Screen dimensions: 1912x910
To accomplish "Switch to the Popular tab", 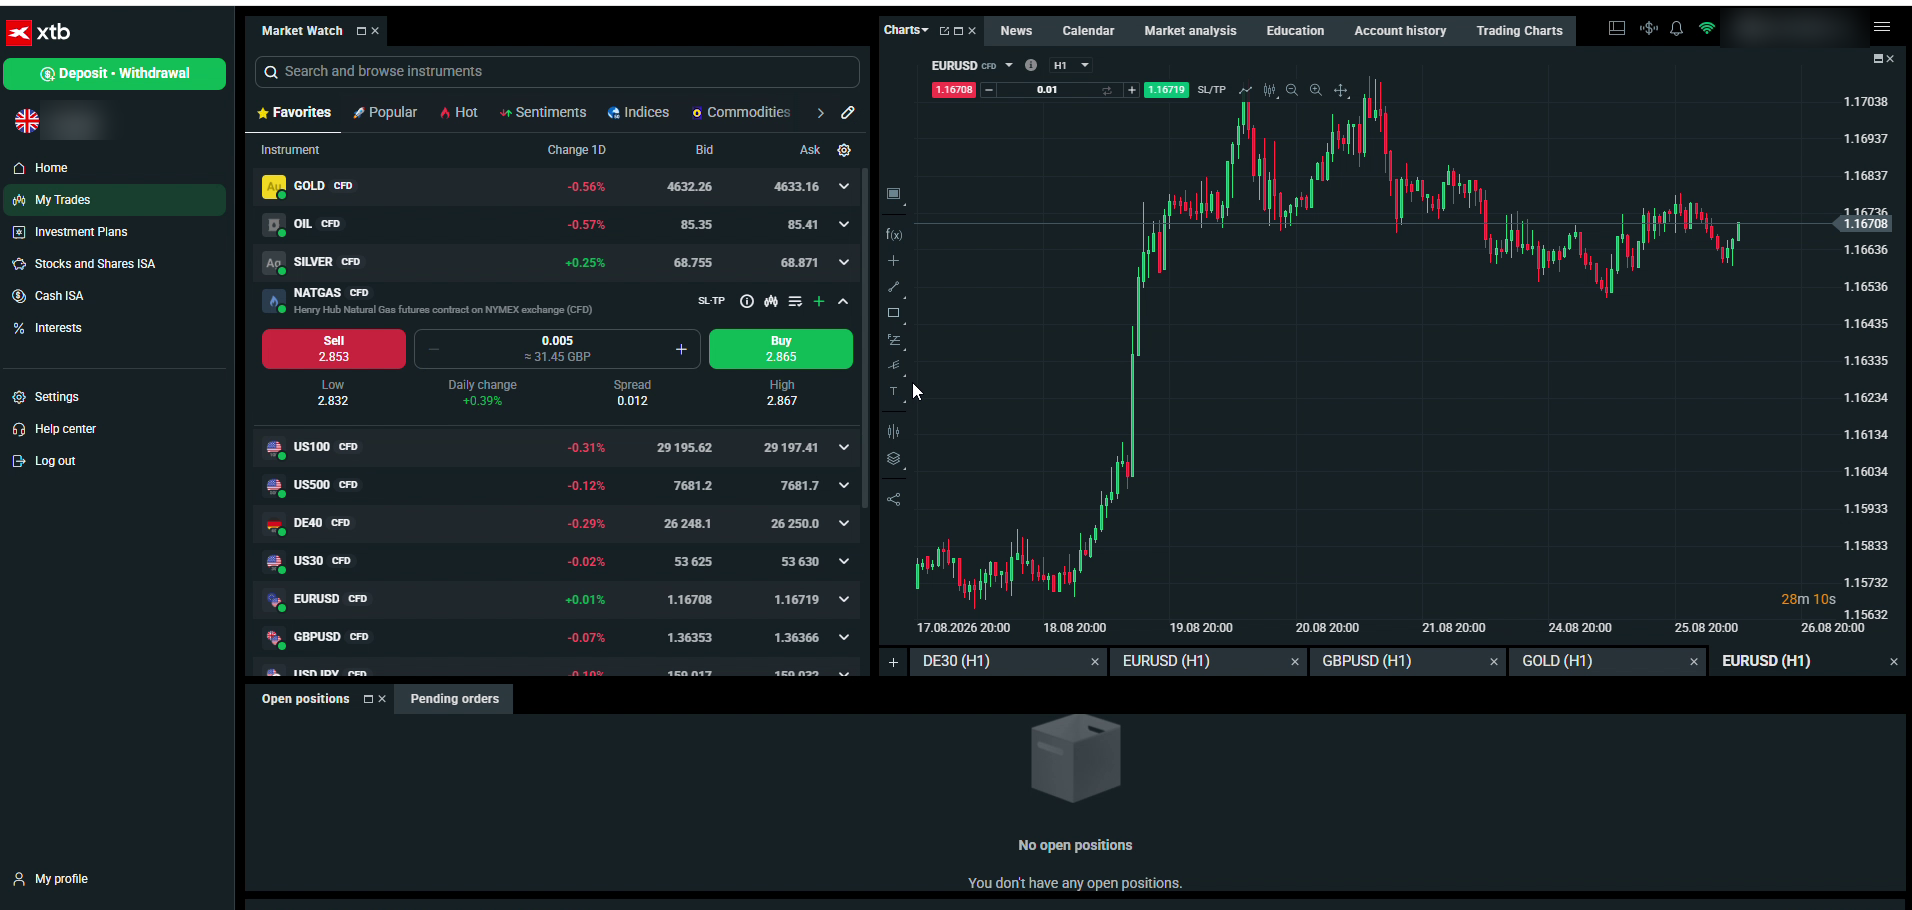I will pyautogui.click(x=385, y=112).
